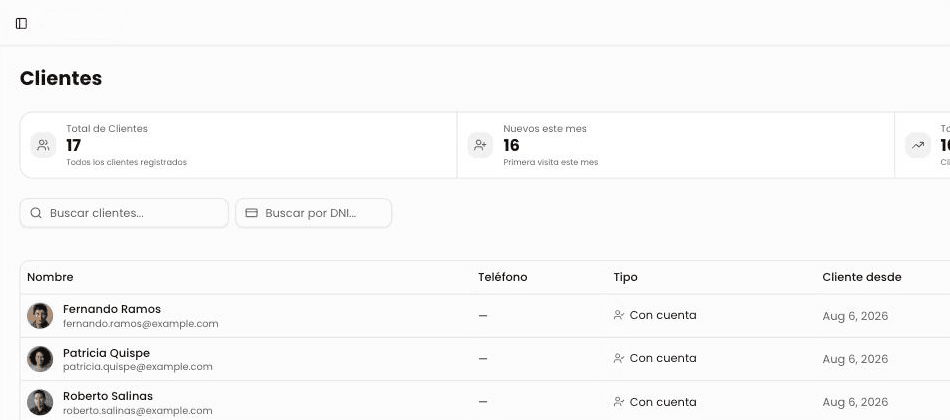Open Roberto Salinas client name
The width and height of the screenshot is (950, 420).
(x=108, y=396)
